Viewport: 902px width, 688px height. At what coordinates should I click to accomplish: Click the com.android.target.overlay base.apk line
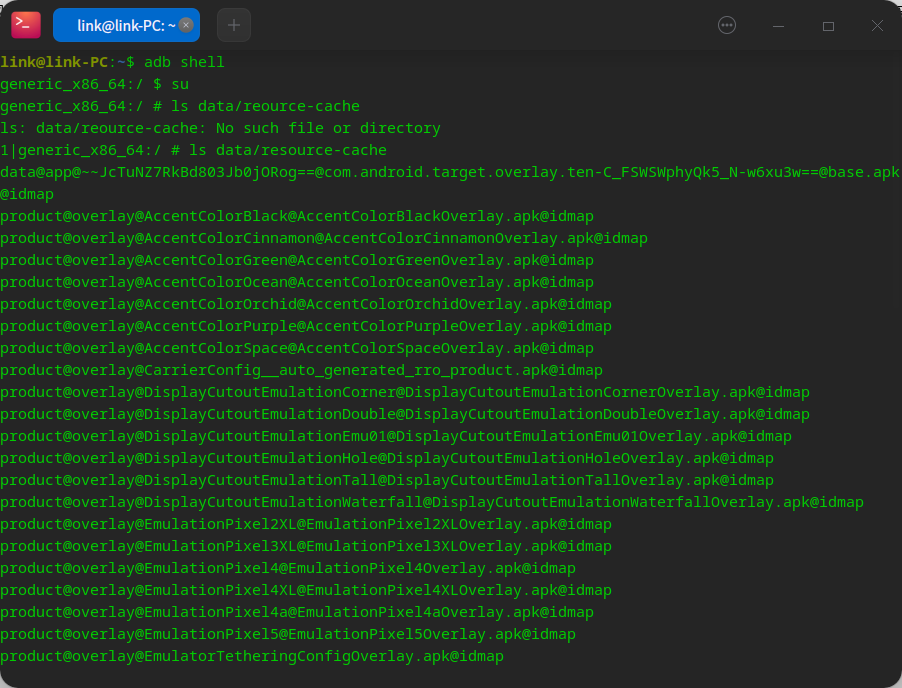[x=449, y=172]
